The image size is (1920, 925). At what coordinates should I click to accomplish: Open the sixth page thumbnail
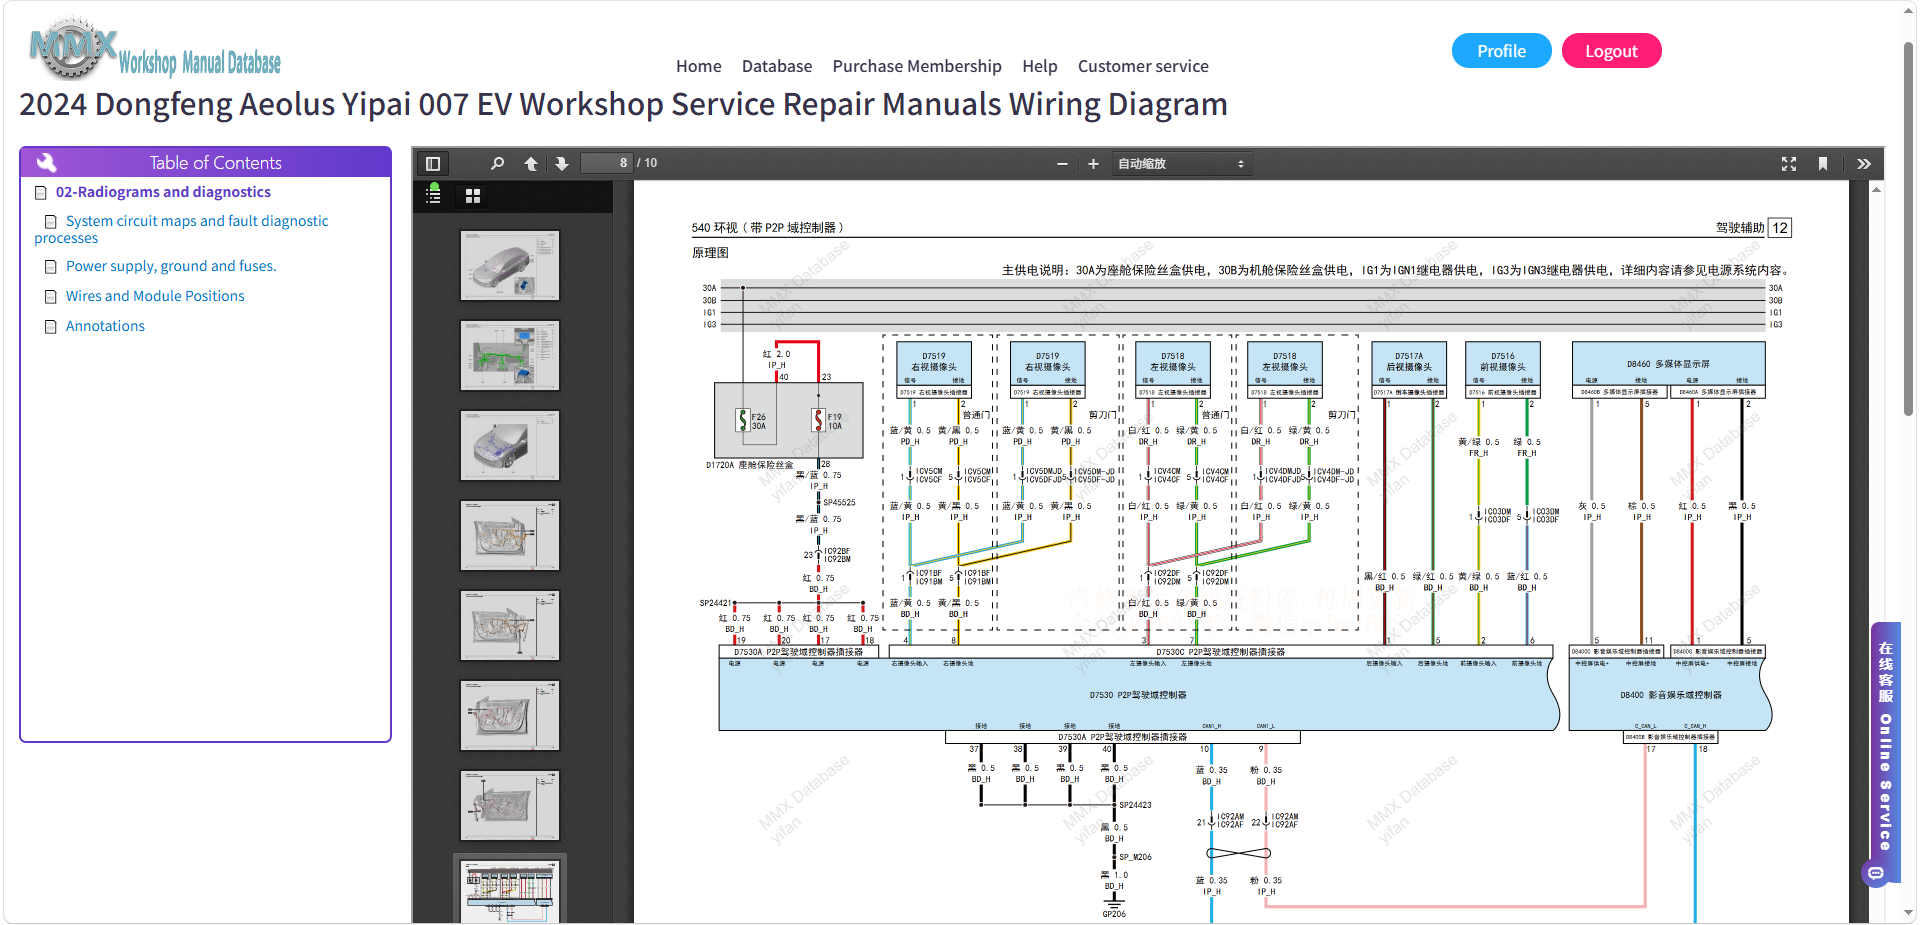(510, 716)
